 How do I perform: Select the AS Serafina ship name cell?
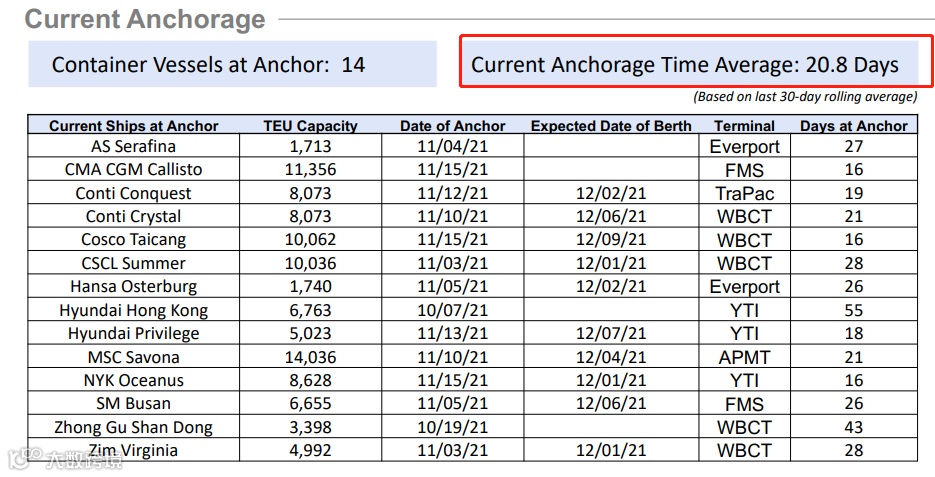coord(134,146)
